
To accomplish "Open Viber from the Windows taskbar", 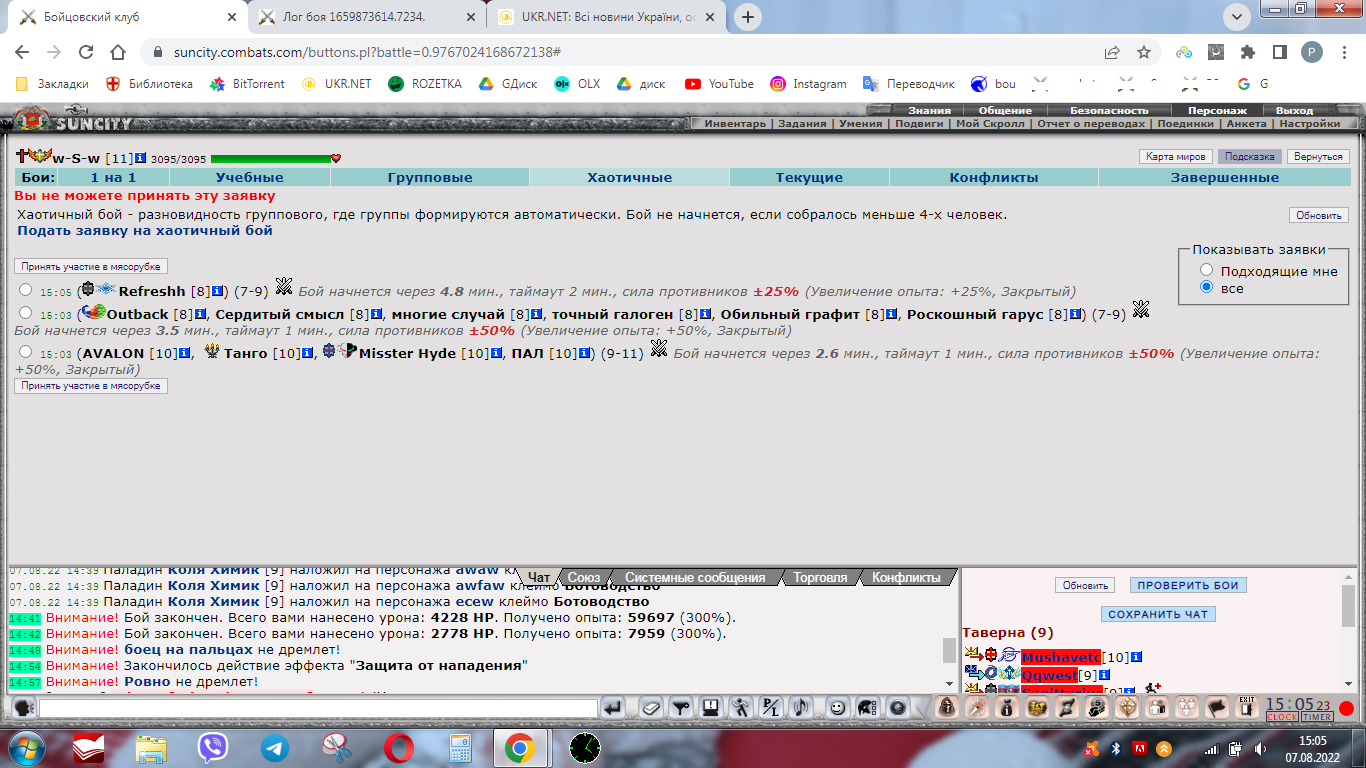I will pos(212,747).
